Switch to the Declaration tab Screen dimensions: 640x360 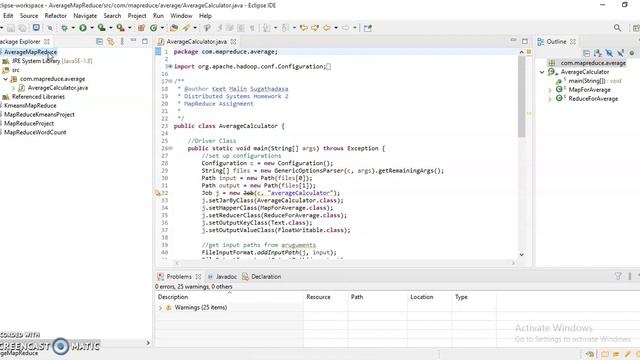(x=262, y=276)
